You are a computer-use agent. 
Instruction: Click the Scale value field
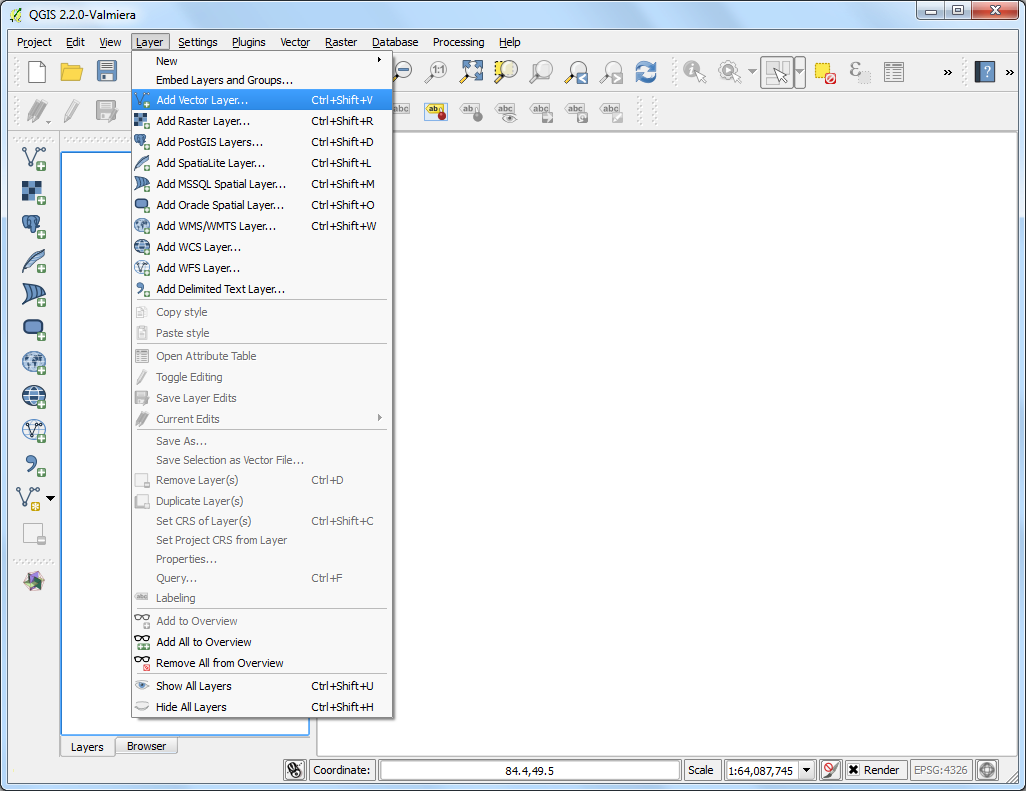[x=762, y=770]
